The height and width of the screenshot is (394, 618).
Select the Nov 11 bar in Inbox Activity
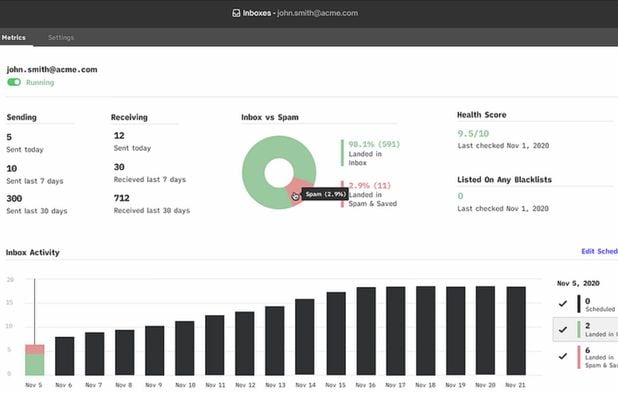(x=215, y=345)
